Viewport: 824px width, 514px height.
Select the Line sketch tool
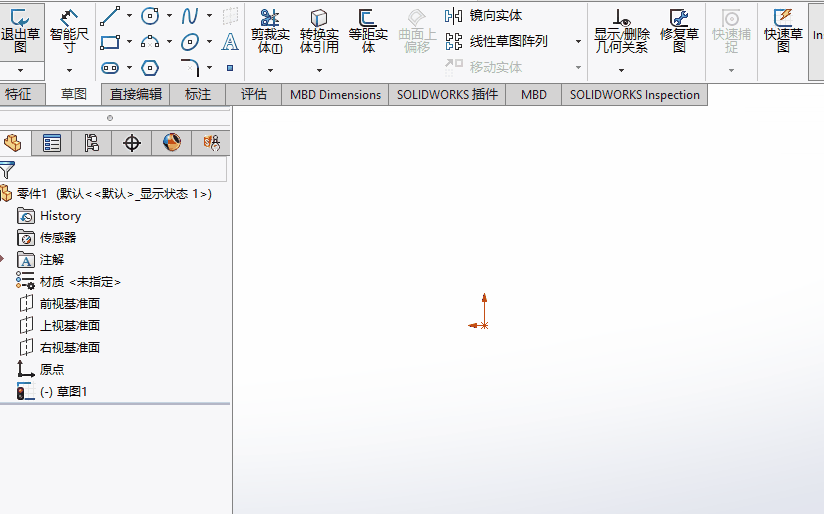pos(110,16)
